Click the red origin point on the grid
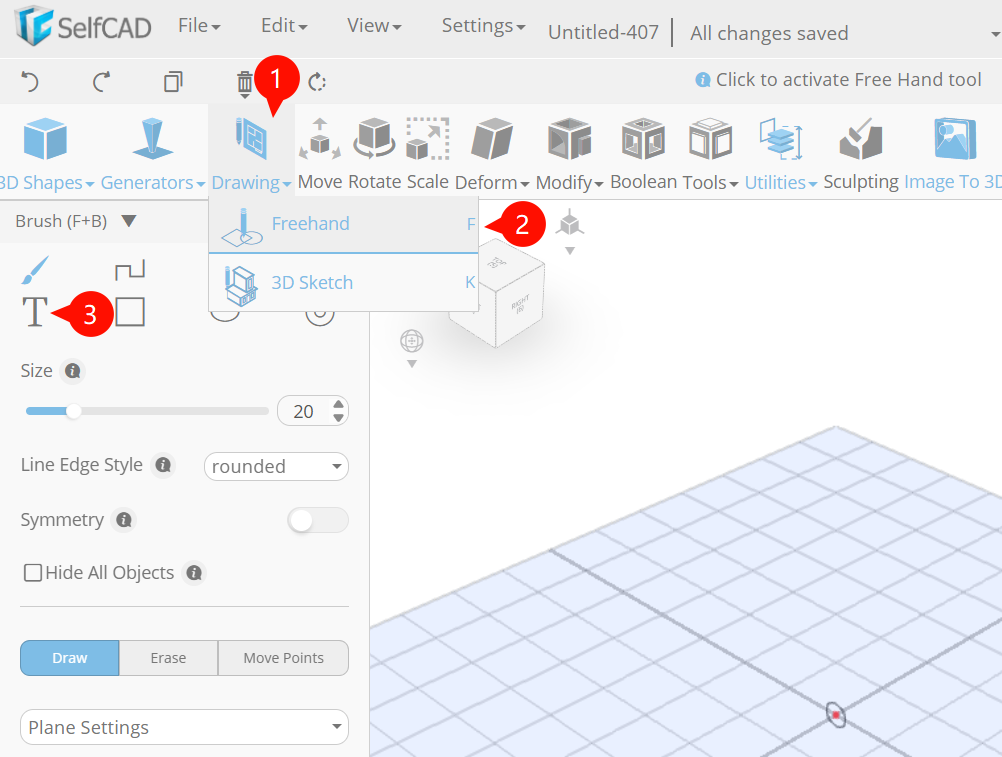This screenshot has height=757, width=1002. pyautogui.click(x=836, y=715)
